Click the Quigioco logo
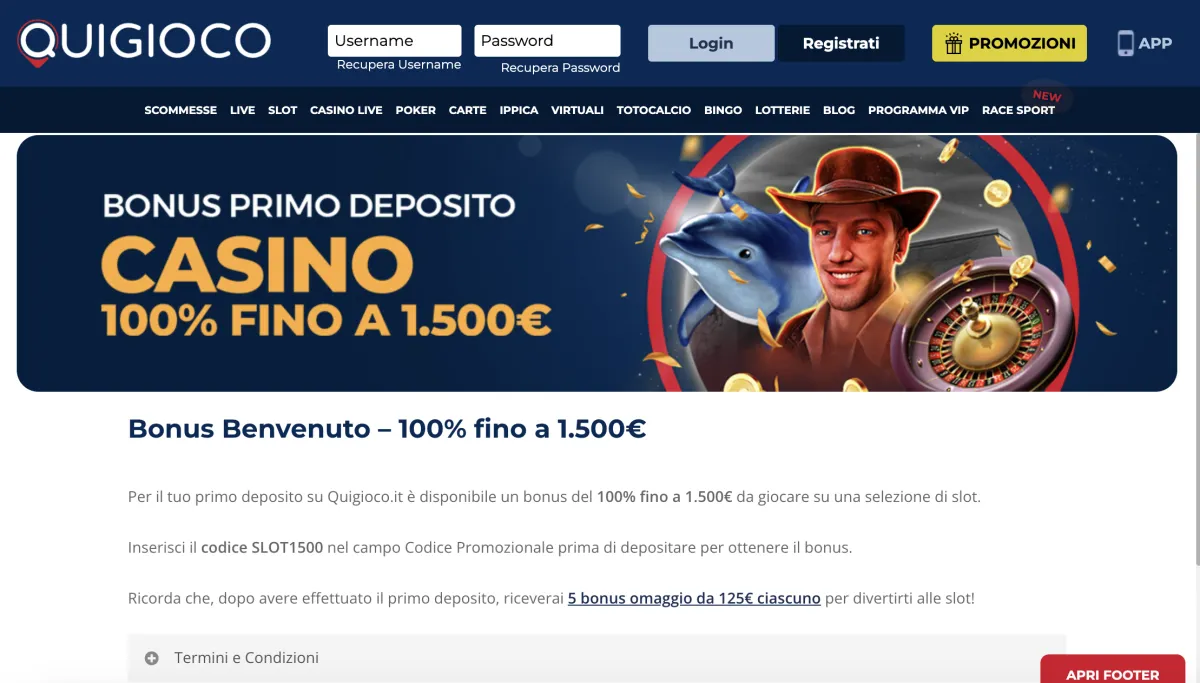 point(144,43)
